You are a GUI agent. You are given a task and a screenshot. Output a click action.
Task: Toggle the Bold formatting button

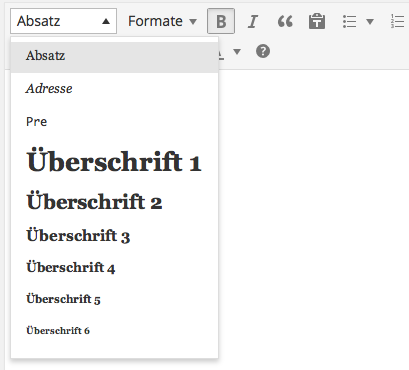tap(221, 21)
